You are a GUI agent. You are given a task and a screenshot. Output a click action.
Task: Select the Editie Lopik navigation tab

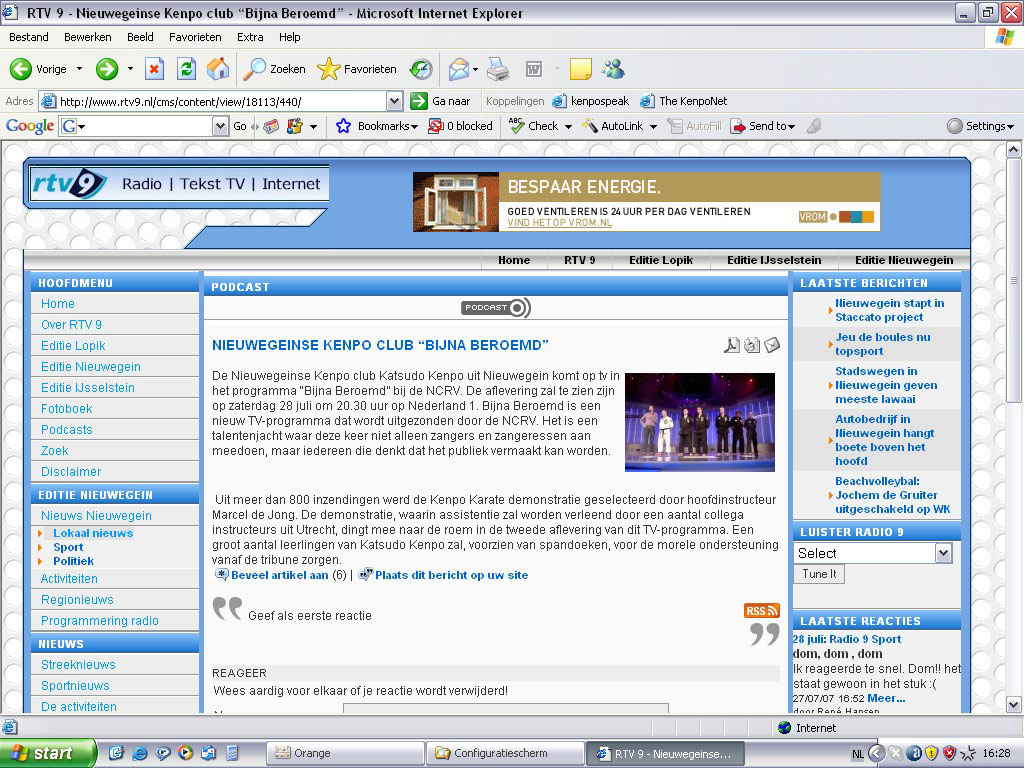[x=660, y=260]
